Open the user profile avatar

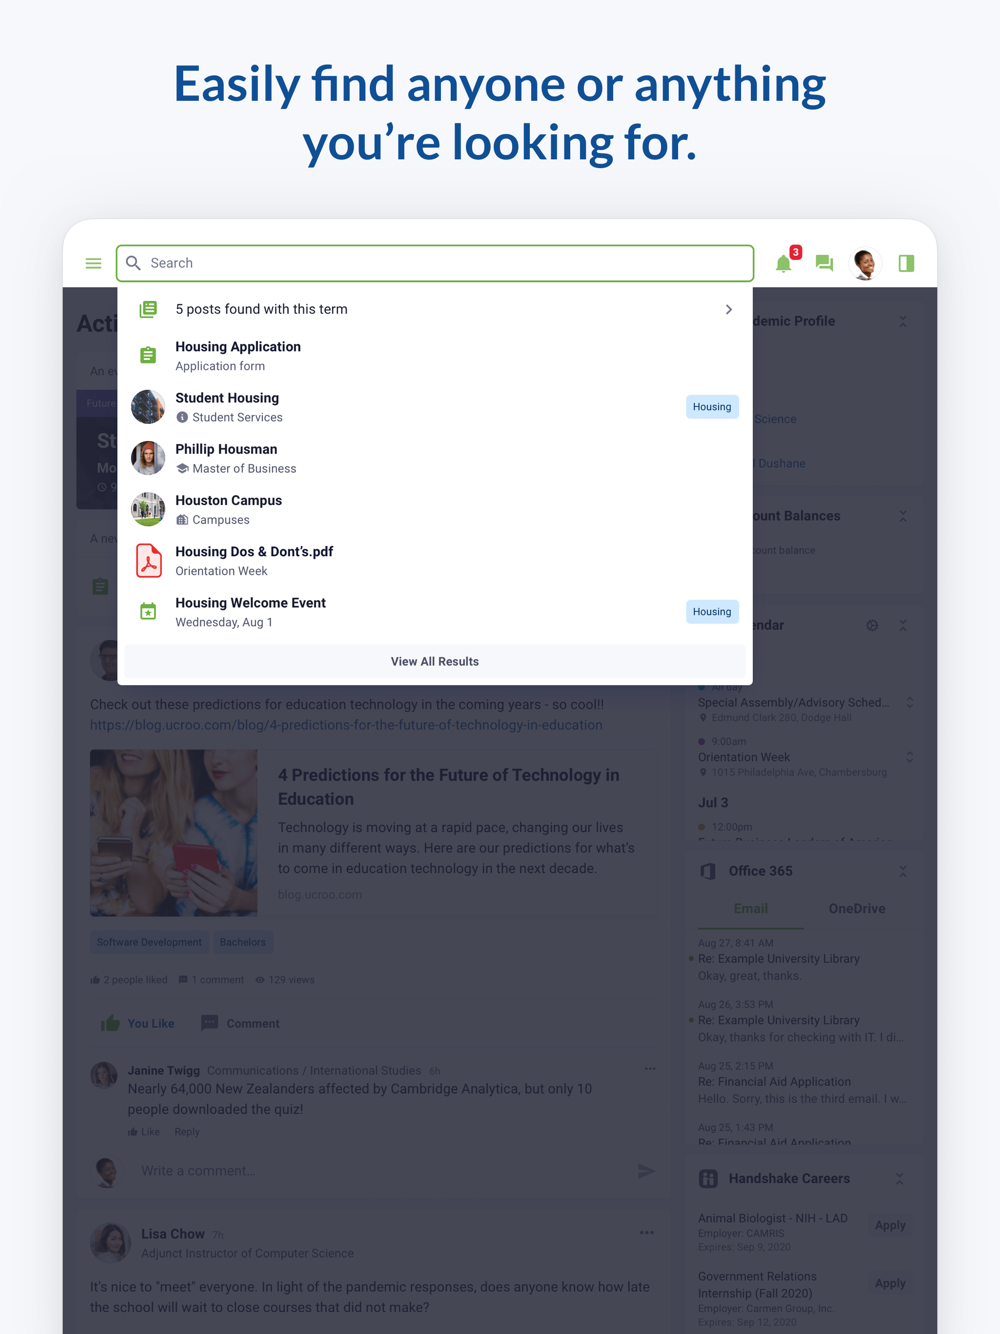865,263
